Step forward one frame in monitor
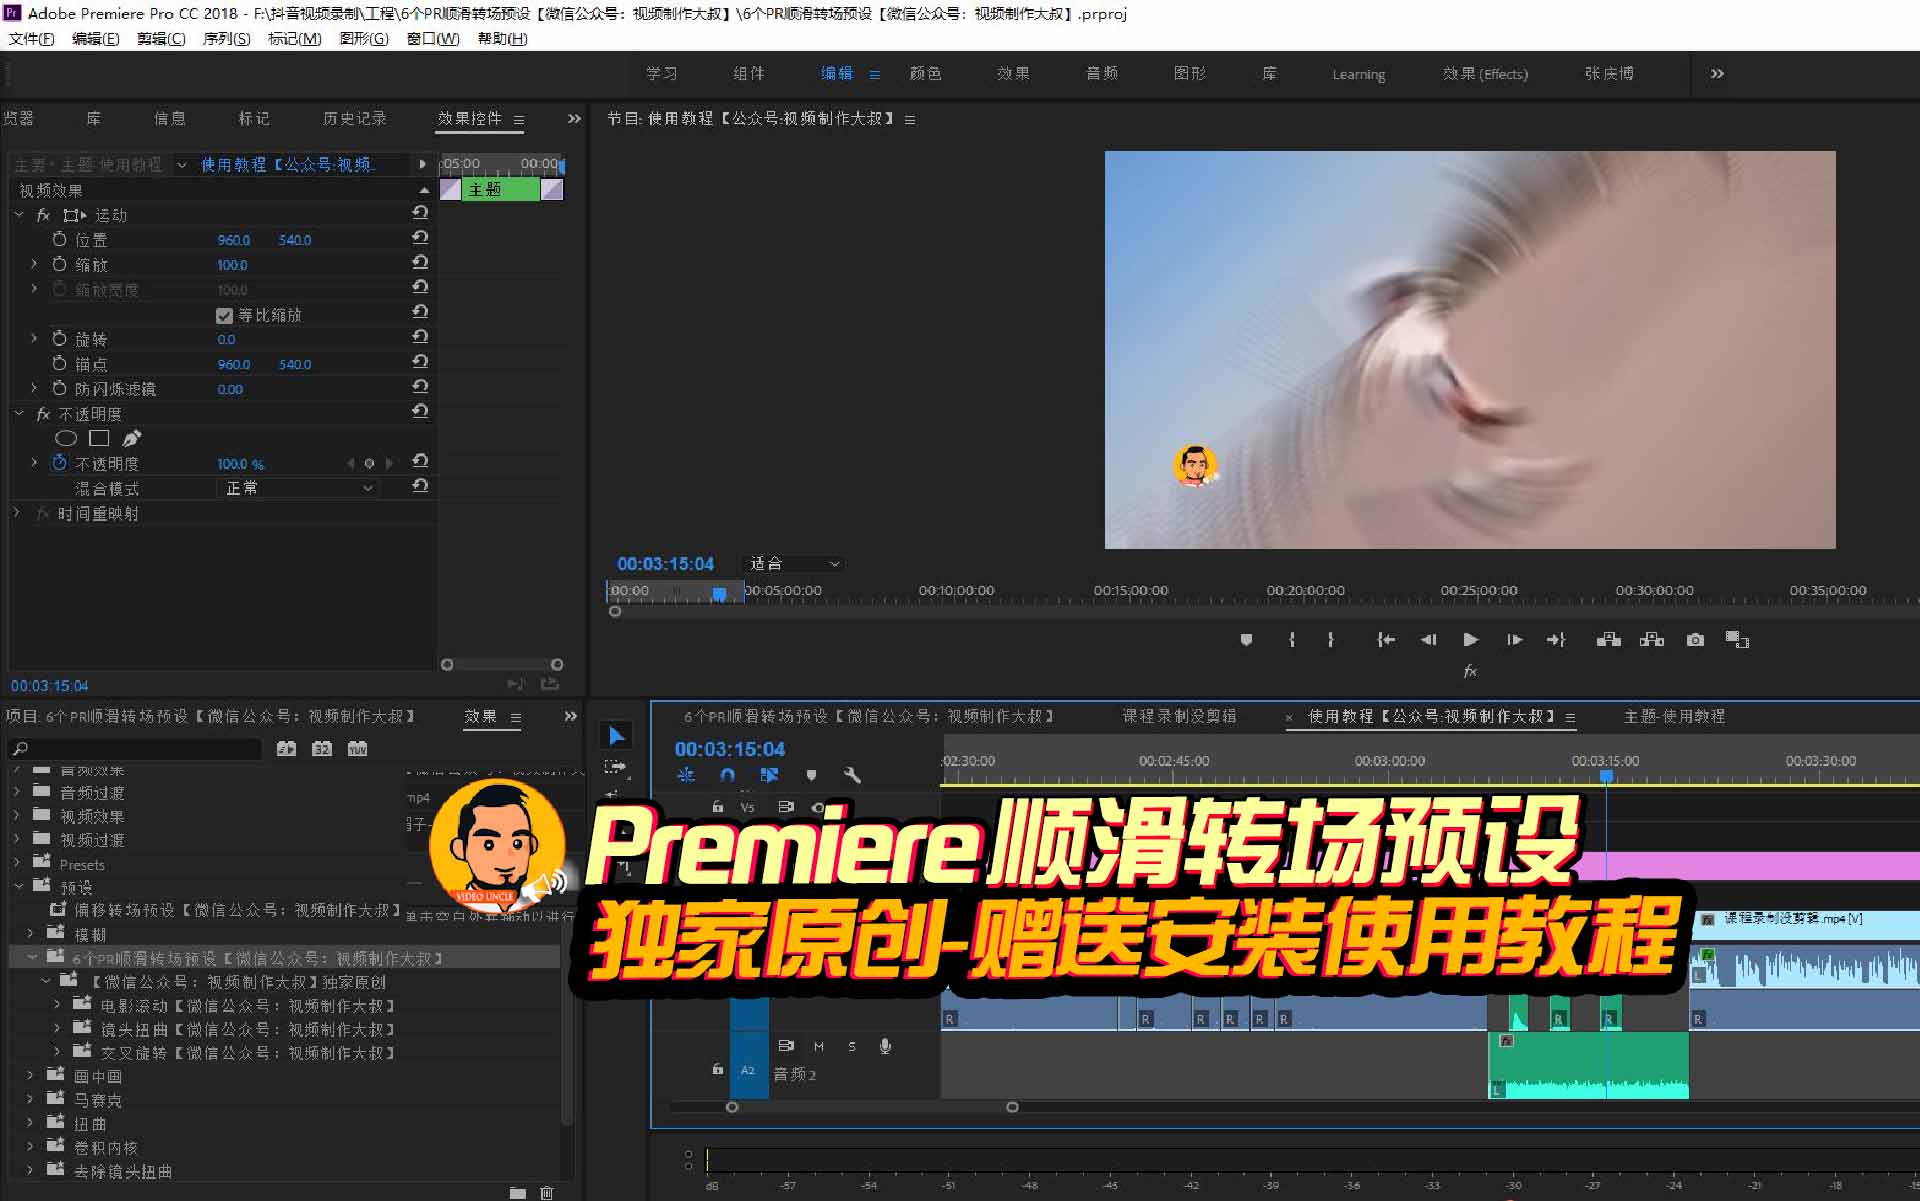This screenshot has width=1920, height=1201. [1514, 640]
